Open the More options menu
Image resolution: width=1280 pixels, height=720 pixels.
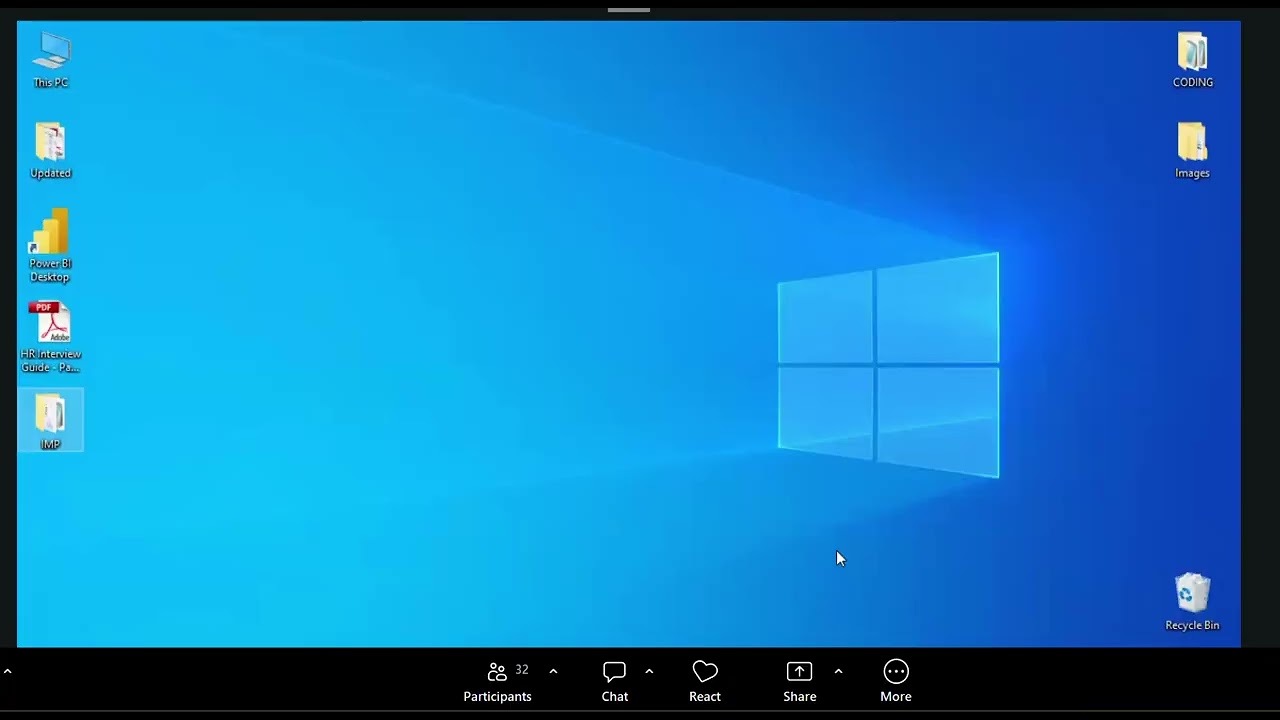click(x=896, y=682)
